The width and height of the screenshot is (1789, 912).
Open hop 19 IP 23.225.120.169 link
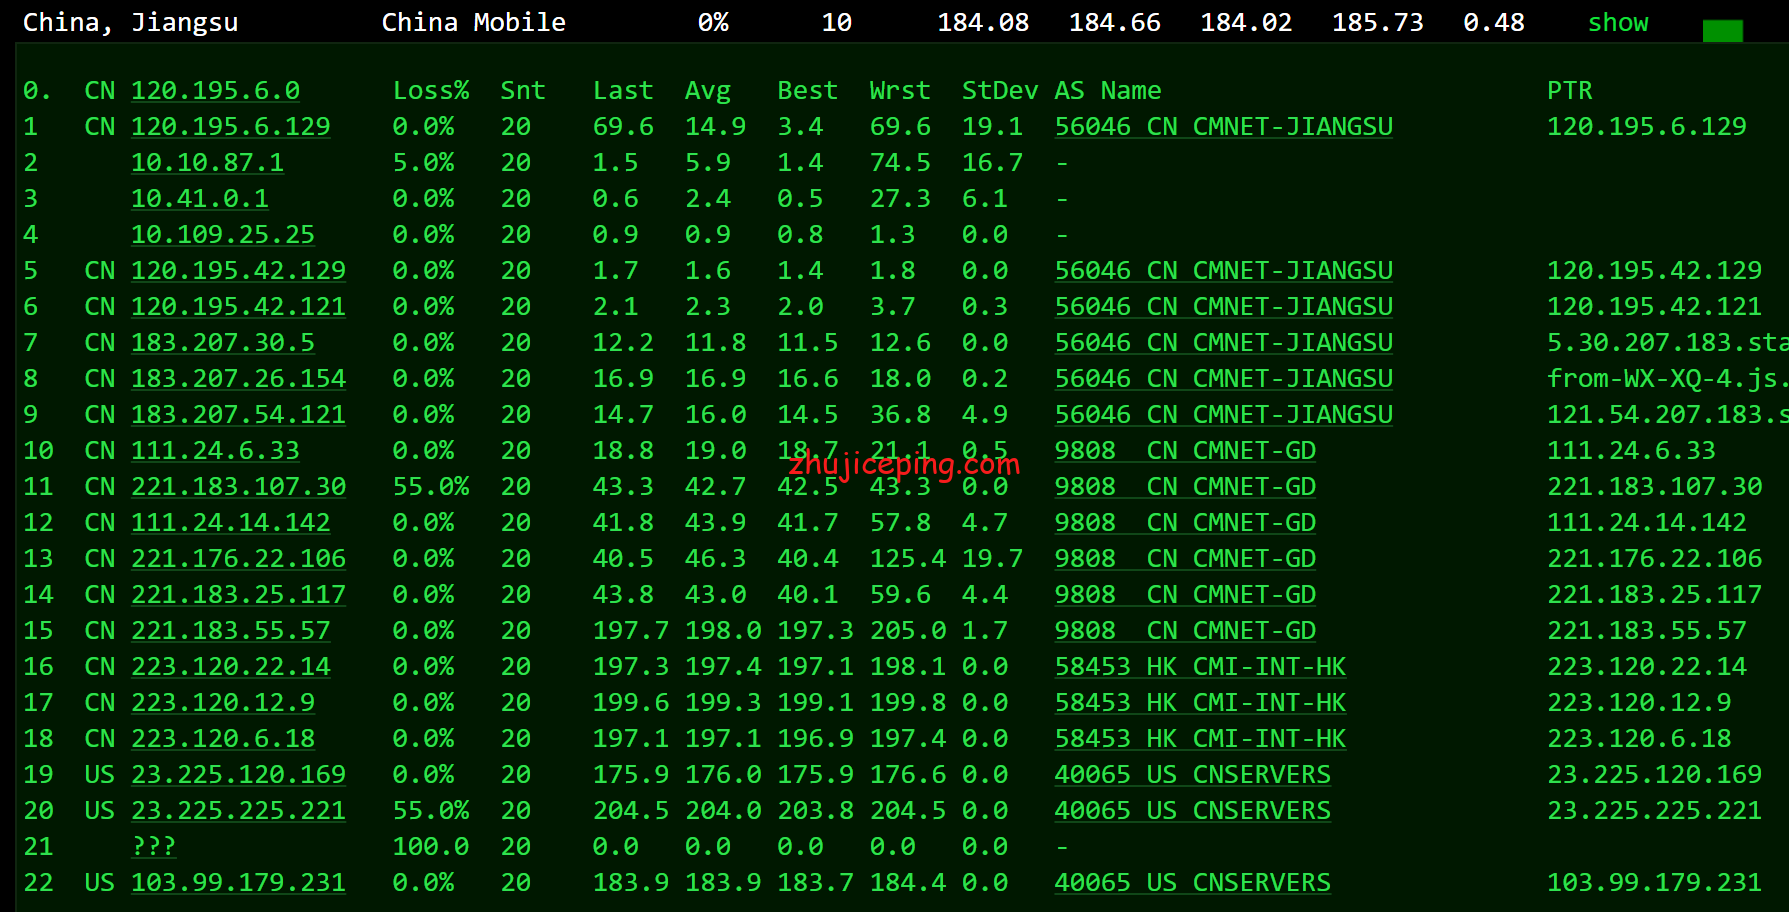(x=238, y=774)
